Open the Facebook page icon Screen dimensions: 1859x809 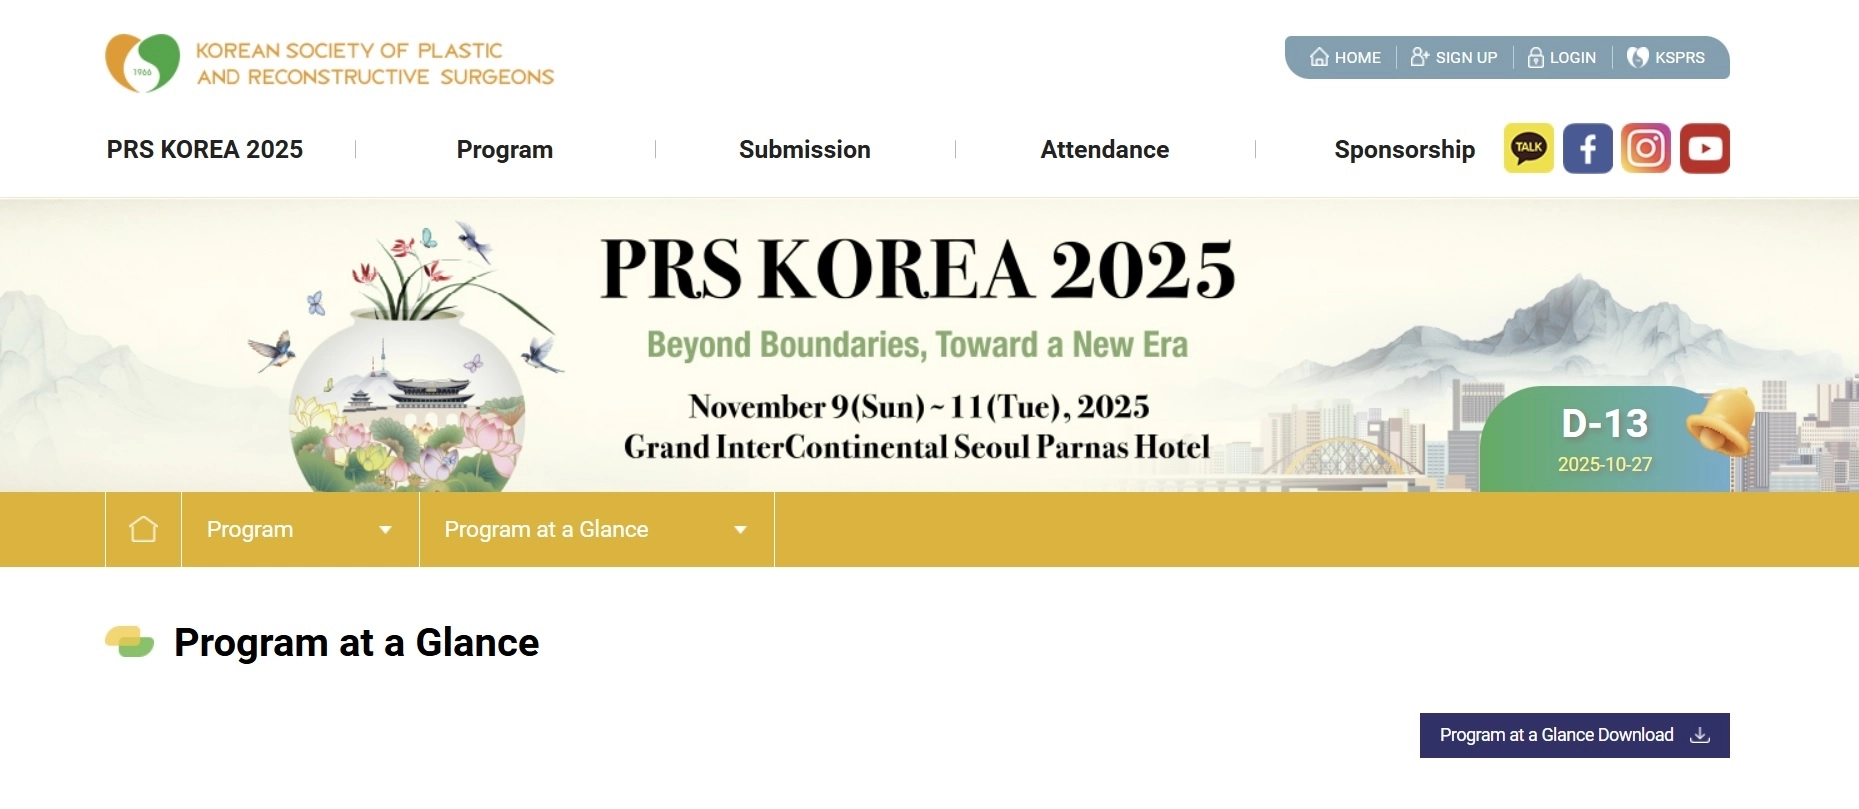1587,148
